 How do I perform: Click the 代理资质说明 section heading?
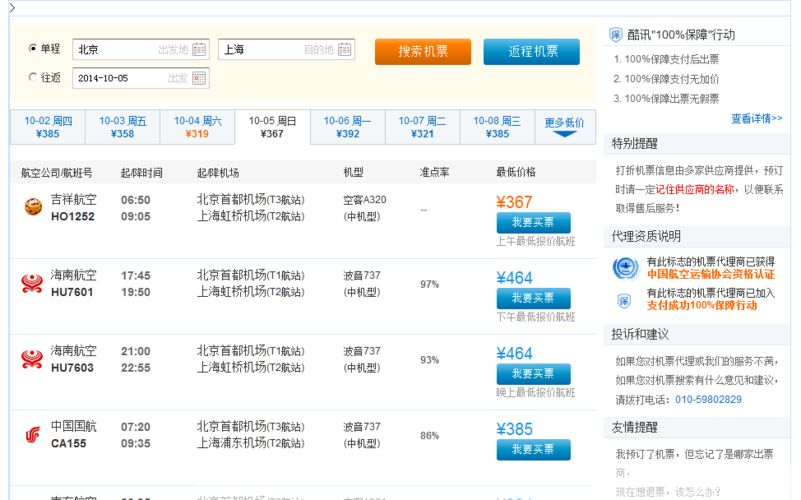pyautogui.click(x=646, y=236)
